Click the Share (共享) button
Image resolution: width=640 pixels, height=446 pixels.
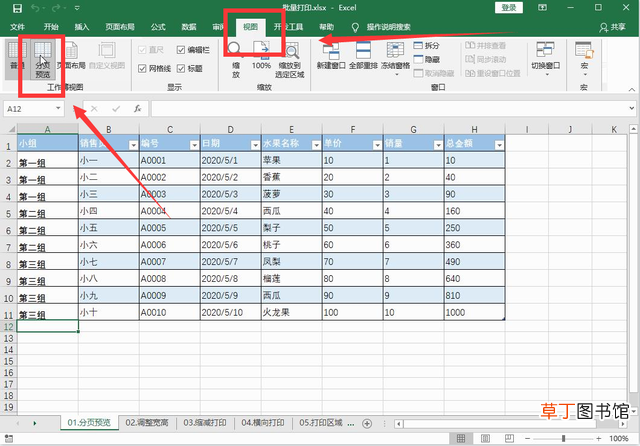(612, 27)
